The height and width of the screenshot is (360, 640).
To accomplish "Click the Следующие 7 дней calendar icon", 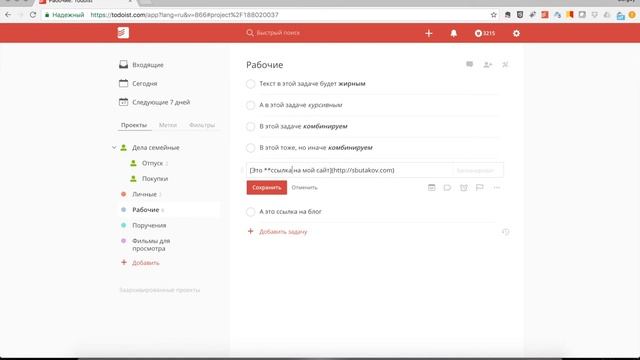I will [x=123, y=102].
